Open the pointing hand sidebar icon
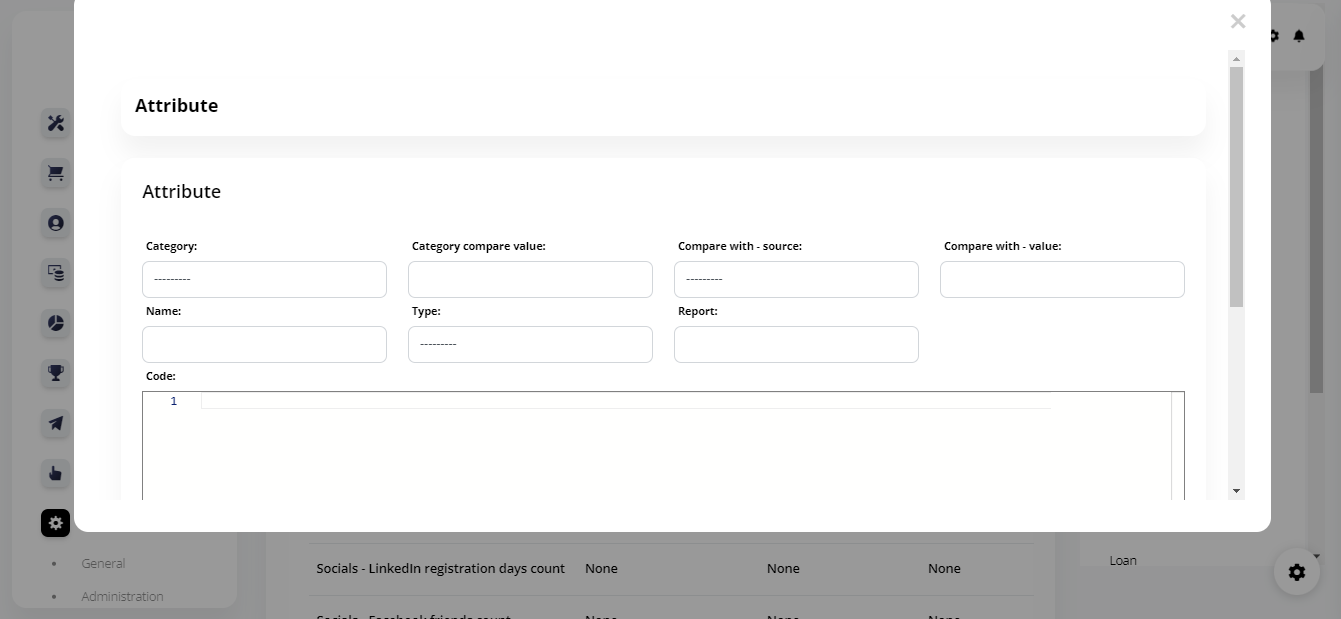This screenshot has height=619, width=1341. coord(56,473)
